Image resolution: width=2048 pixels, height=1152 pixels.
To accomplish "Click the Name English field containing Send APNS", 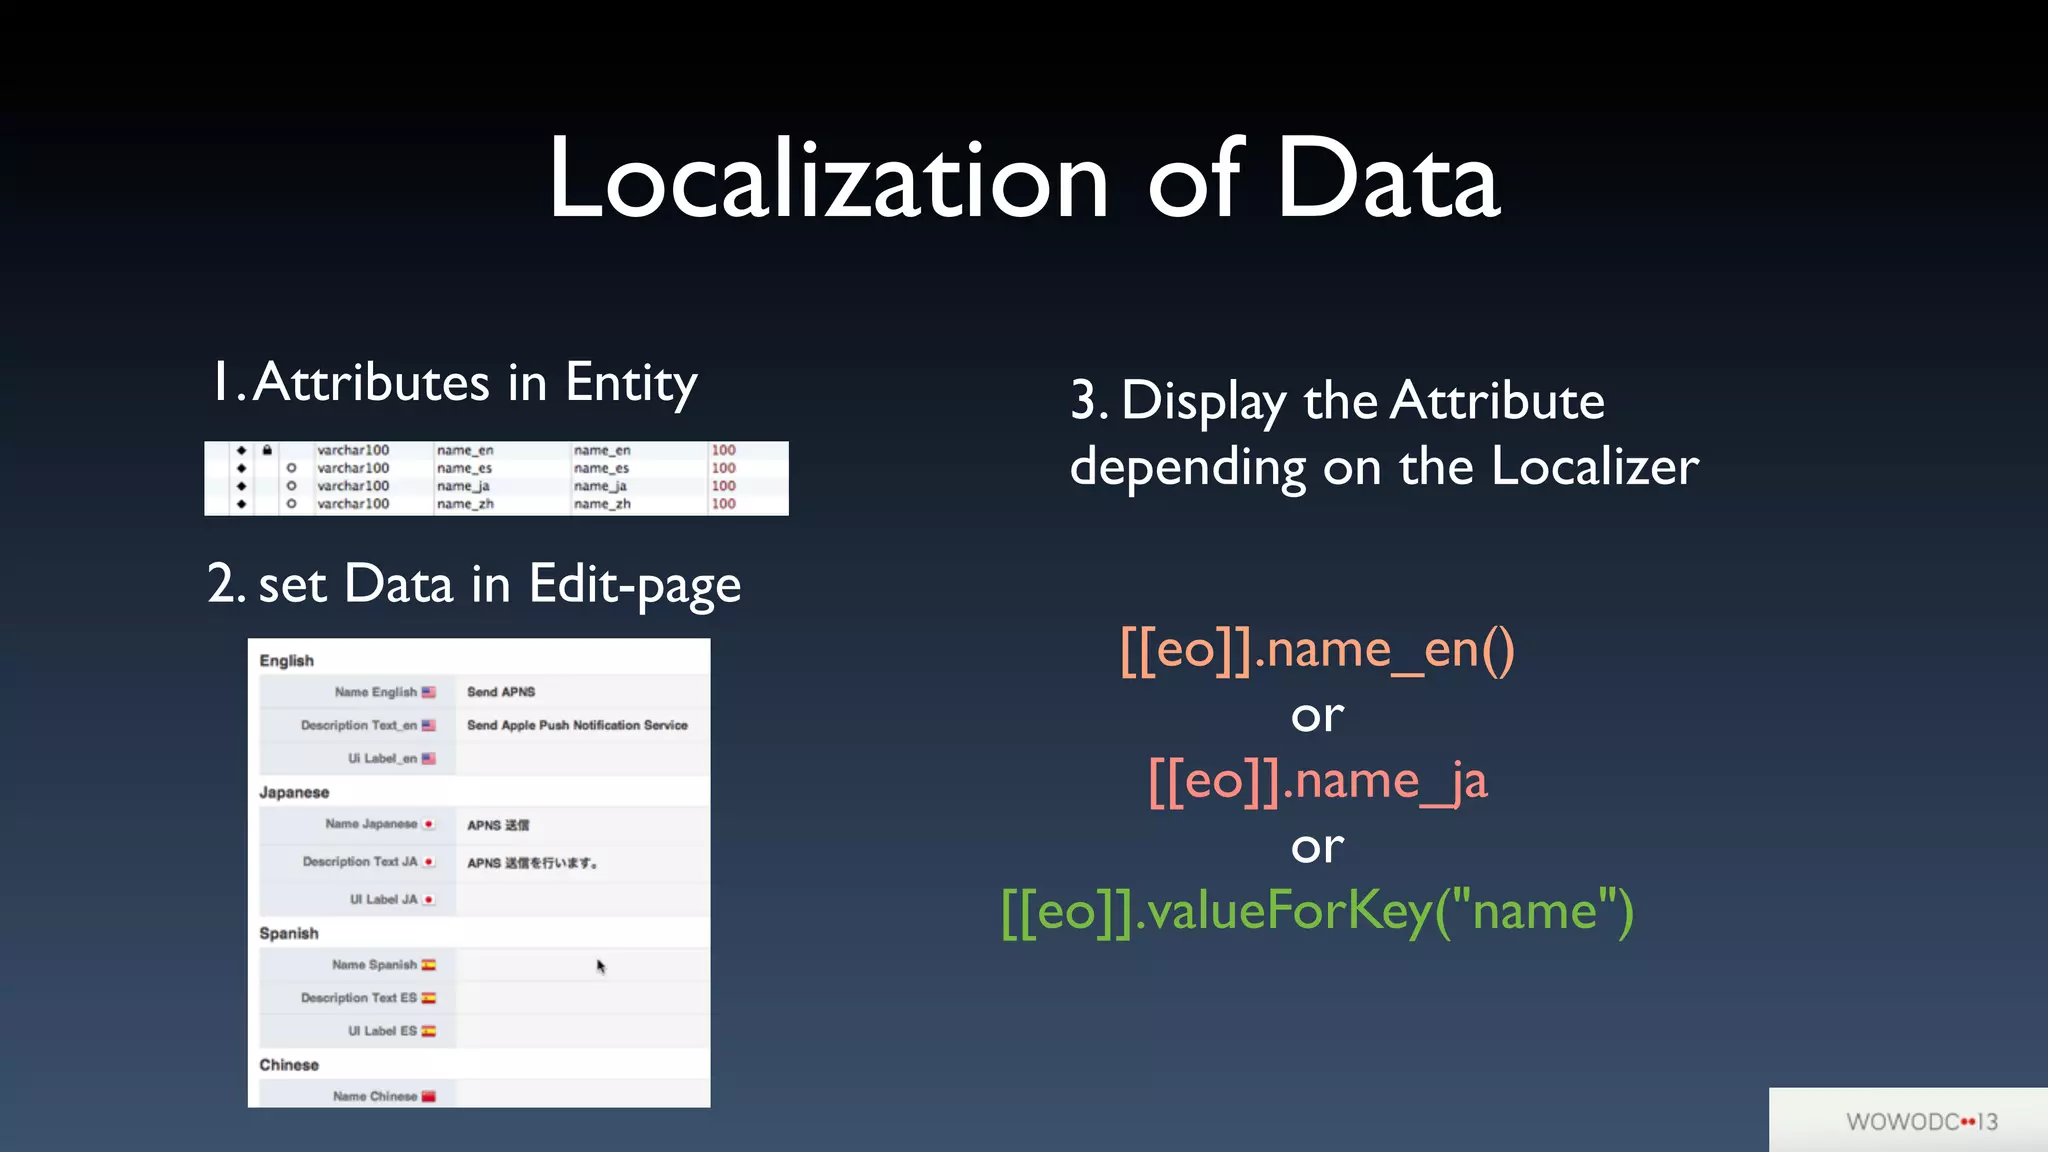I will click(583, 692).
